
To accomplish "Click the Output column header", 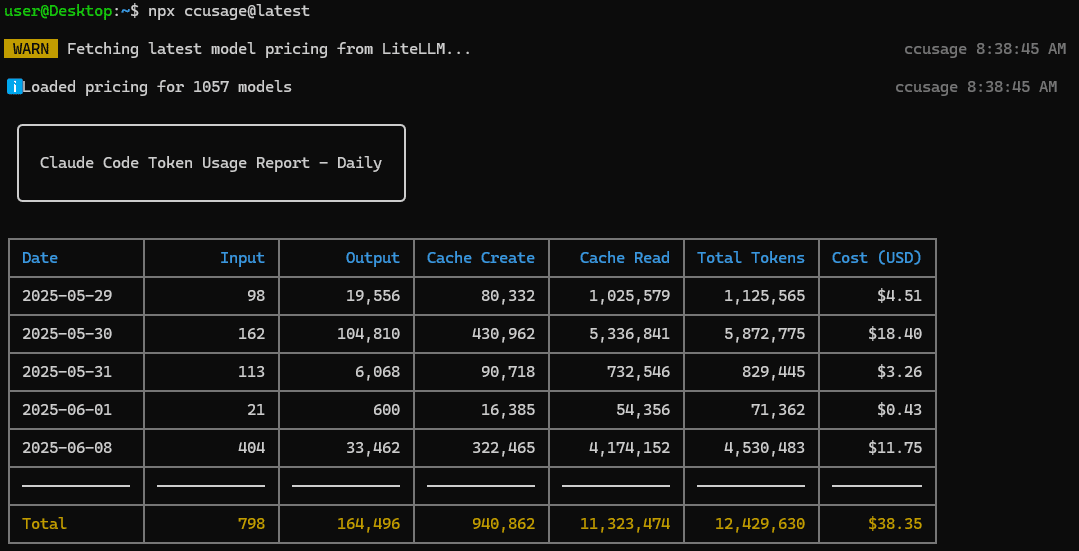I will 372,258.
